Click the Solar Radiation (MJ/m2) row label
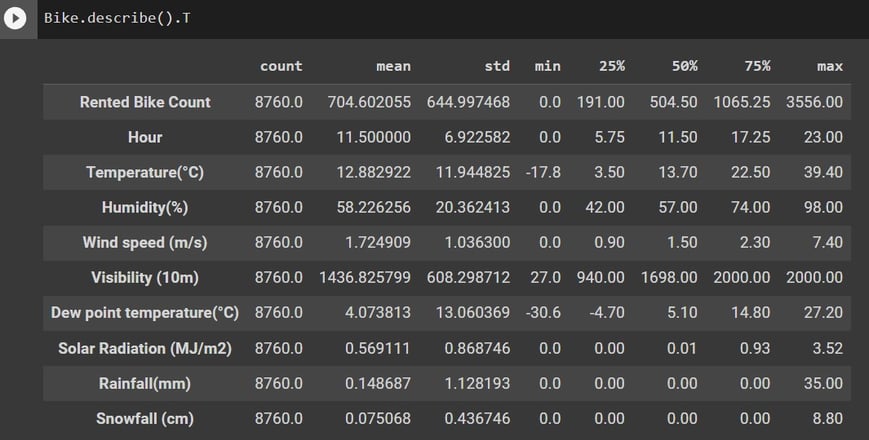Image resolution: width=869 pixels, height=440 pixels. (145, 348)
